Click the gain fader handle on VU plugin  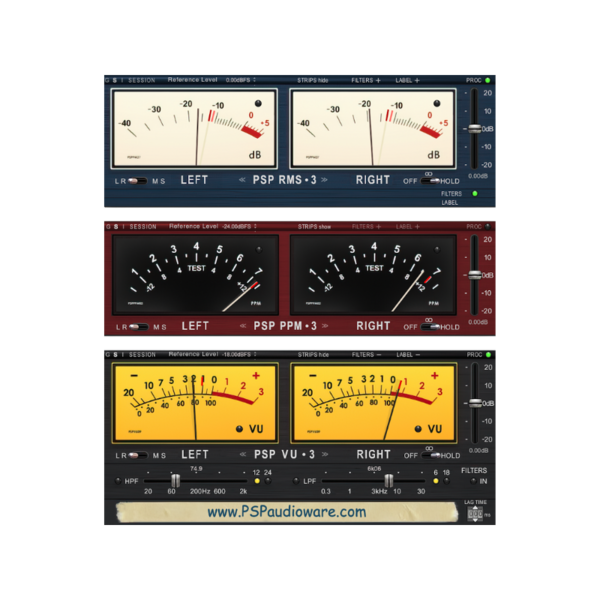(x=475, y=403)
